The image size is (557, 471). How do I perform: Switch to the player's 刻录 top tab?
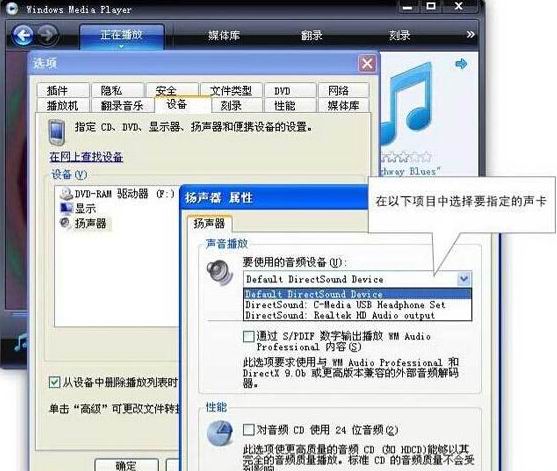click(400, 35)
